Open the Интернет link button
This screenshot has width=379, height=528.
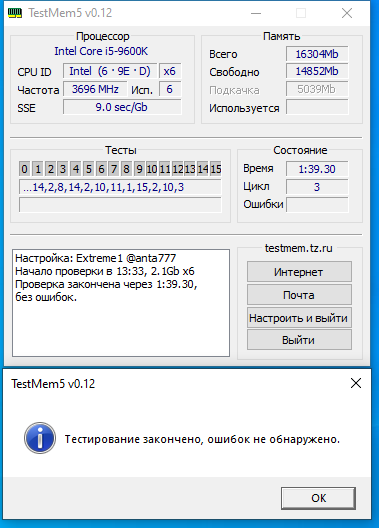(x=299, y=272)
